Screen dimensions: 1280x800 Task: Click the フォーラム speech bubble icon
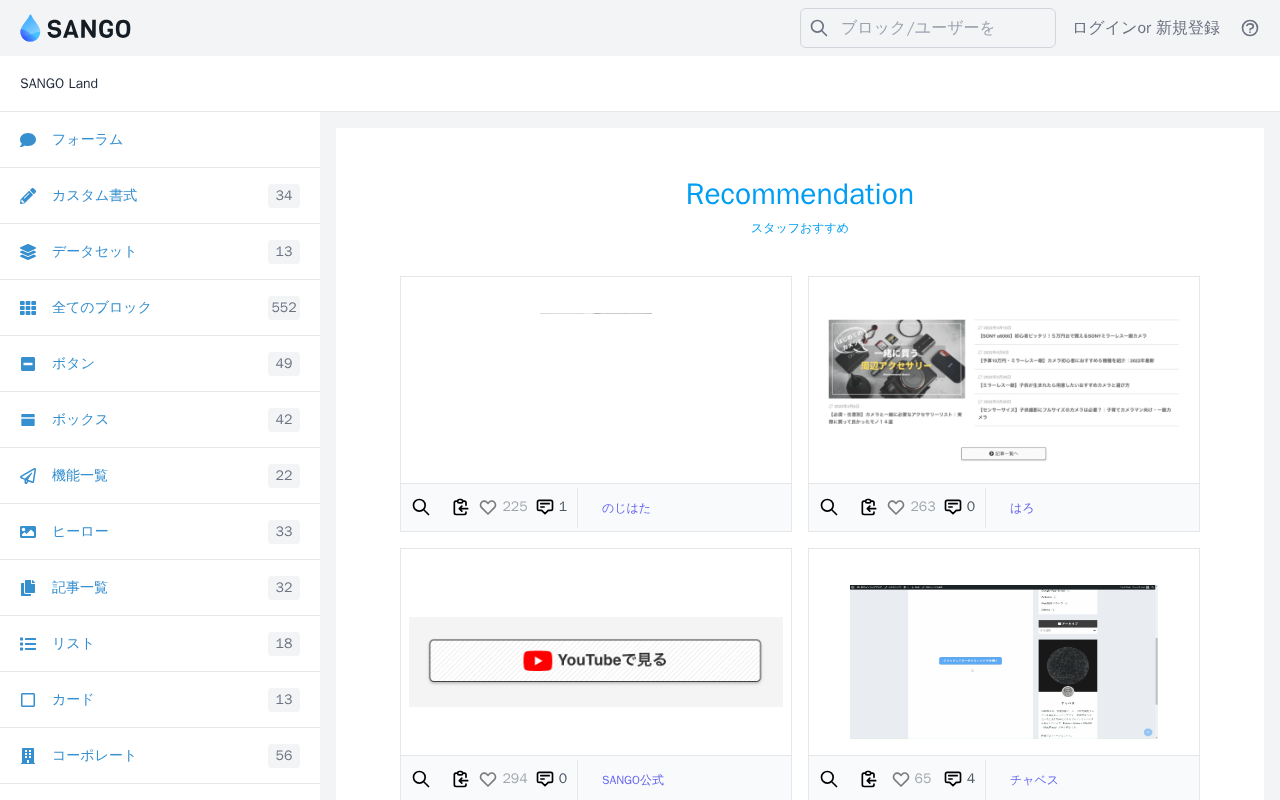pos(28,140)
